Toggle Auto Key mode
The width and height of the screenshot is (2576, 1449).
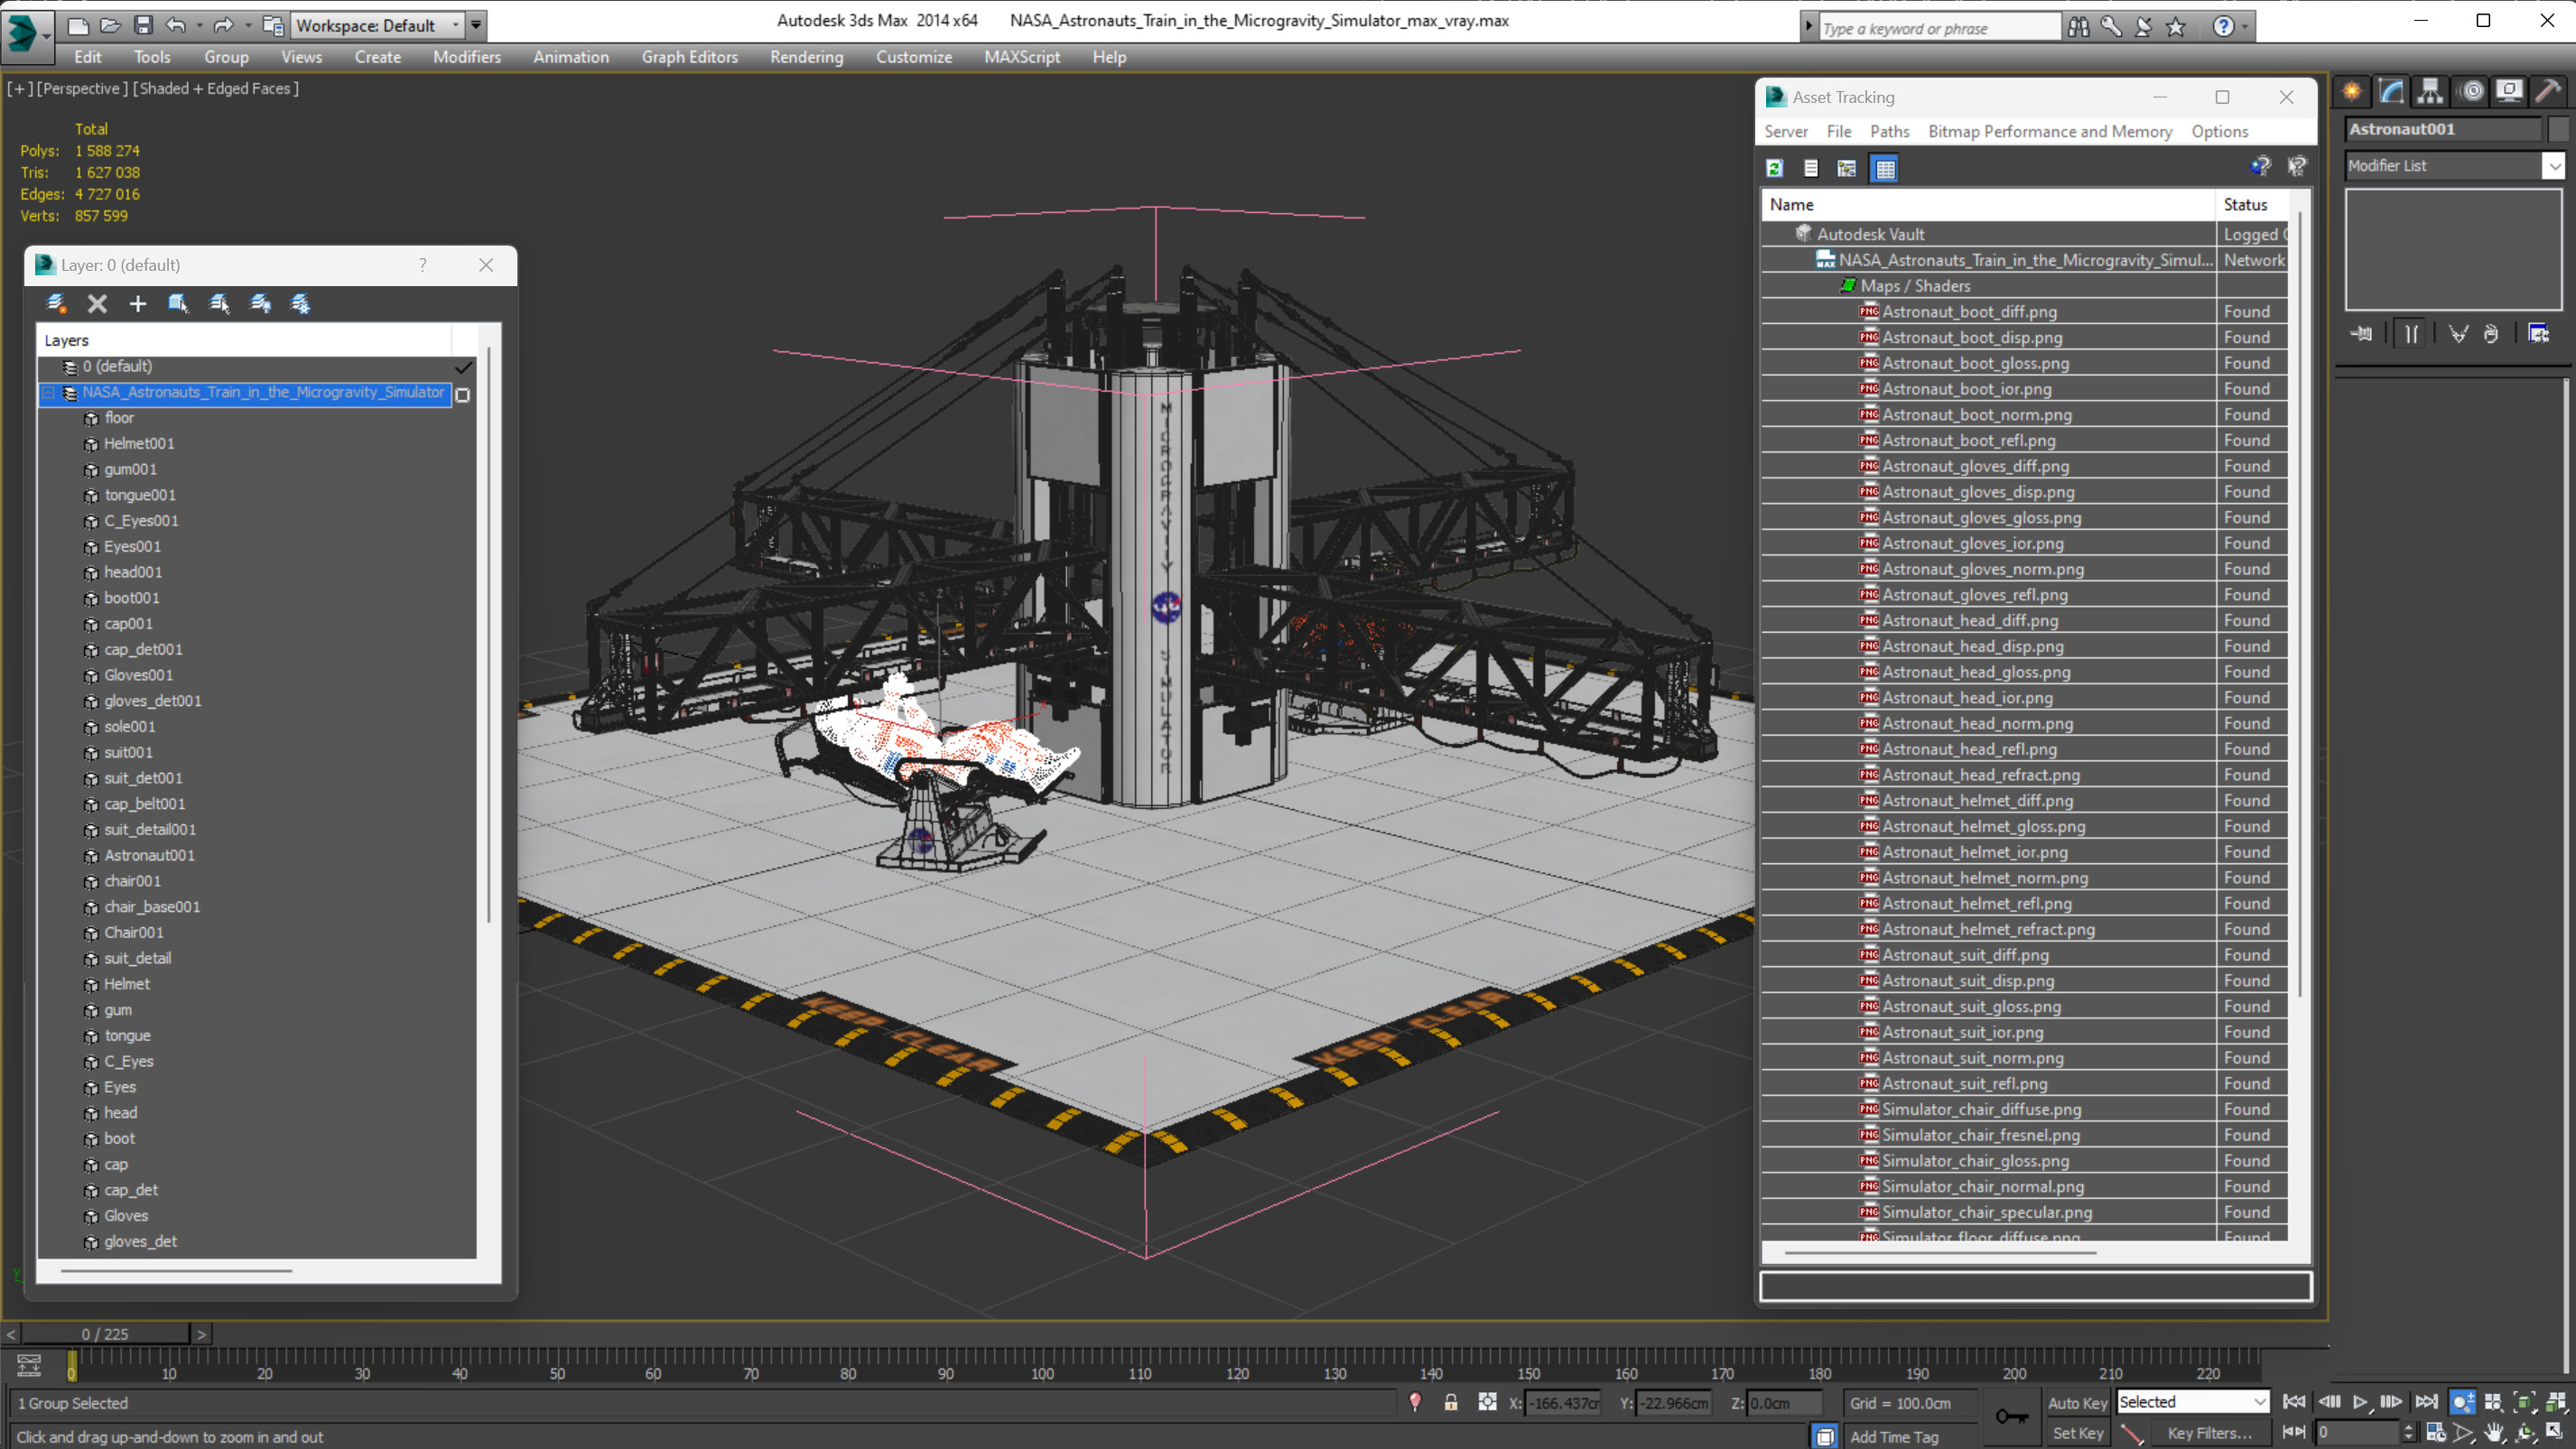[x=2077, y=1402]
